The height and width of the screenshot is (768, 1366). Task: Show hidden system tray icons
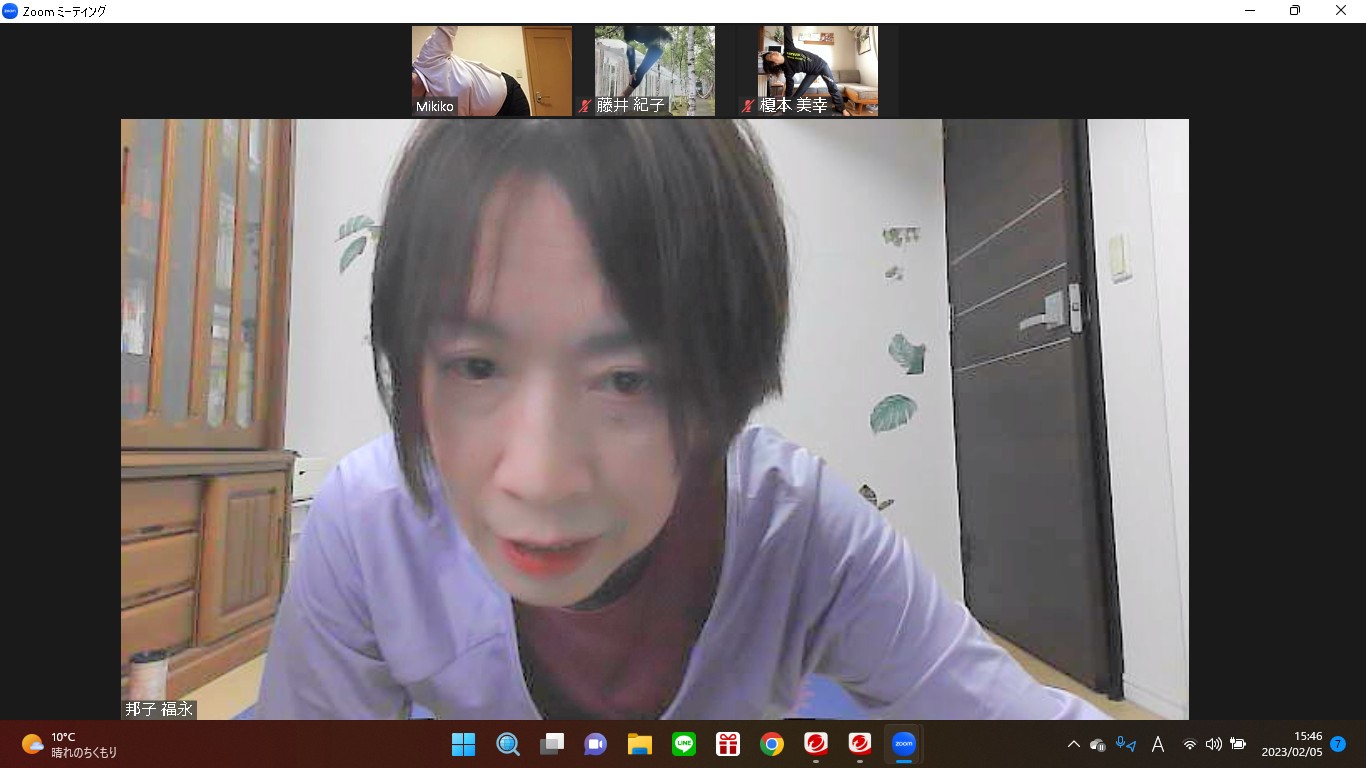(1074, 744)
